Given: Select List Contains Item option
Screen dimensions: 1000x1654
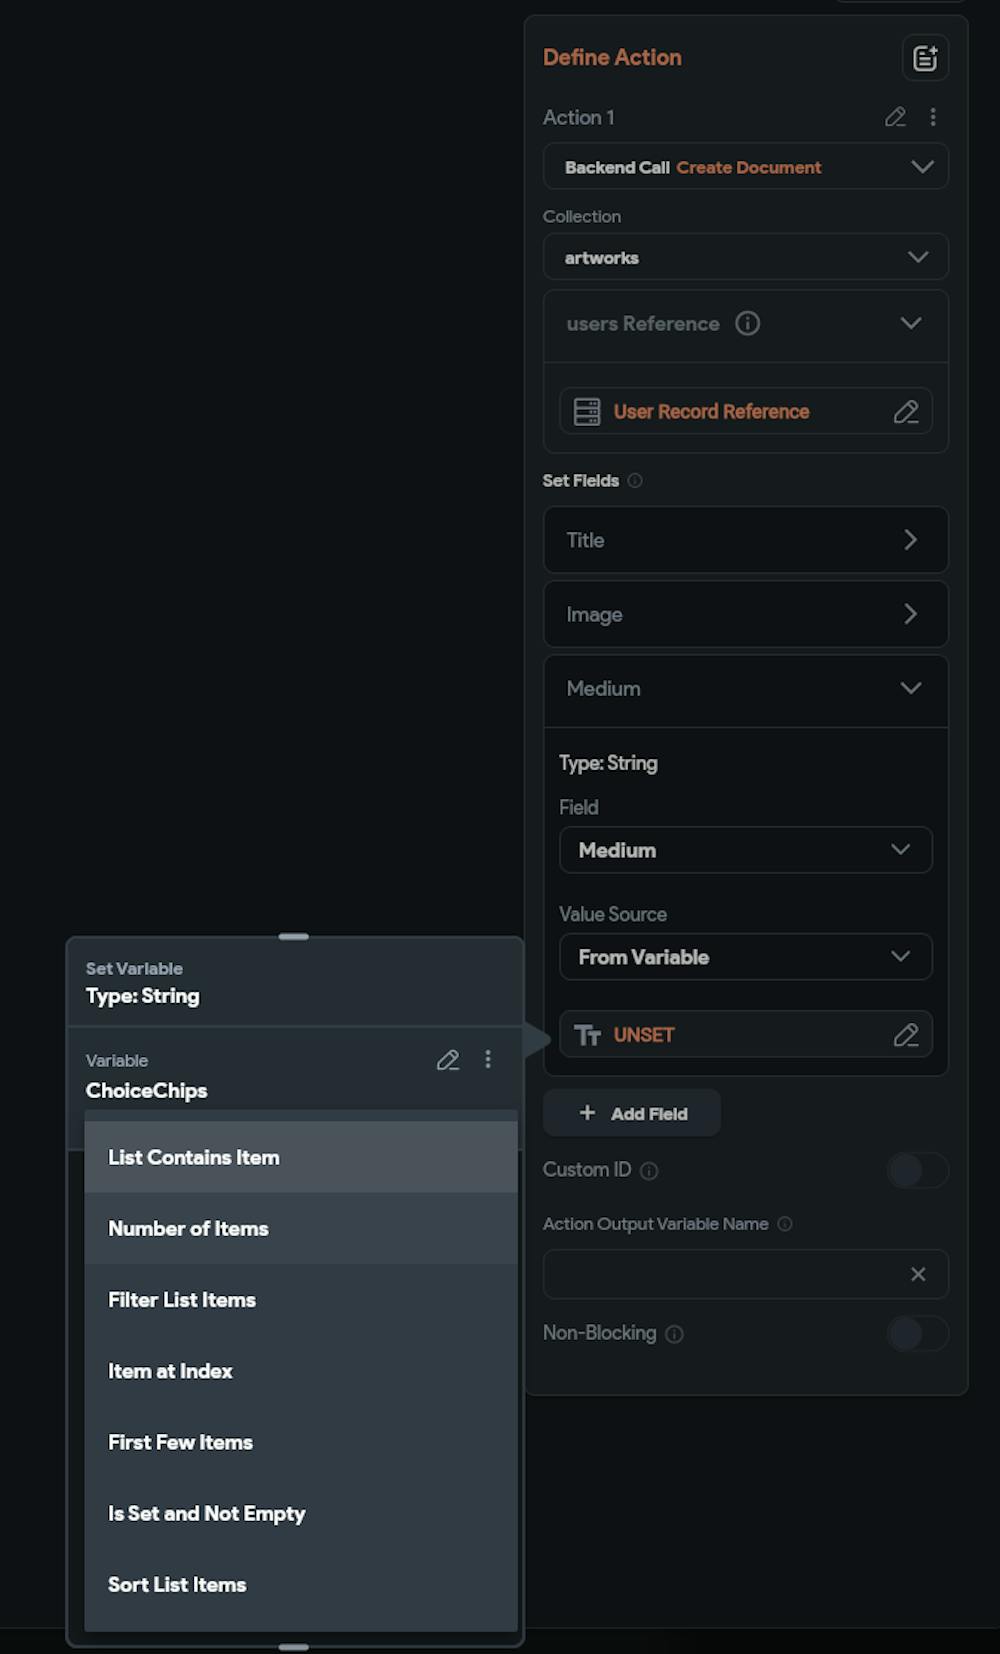Looking at the screenshot, I should tap(300, 1157).
